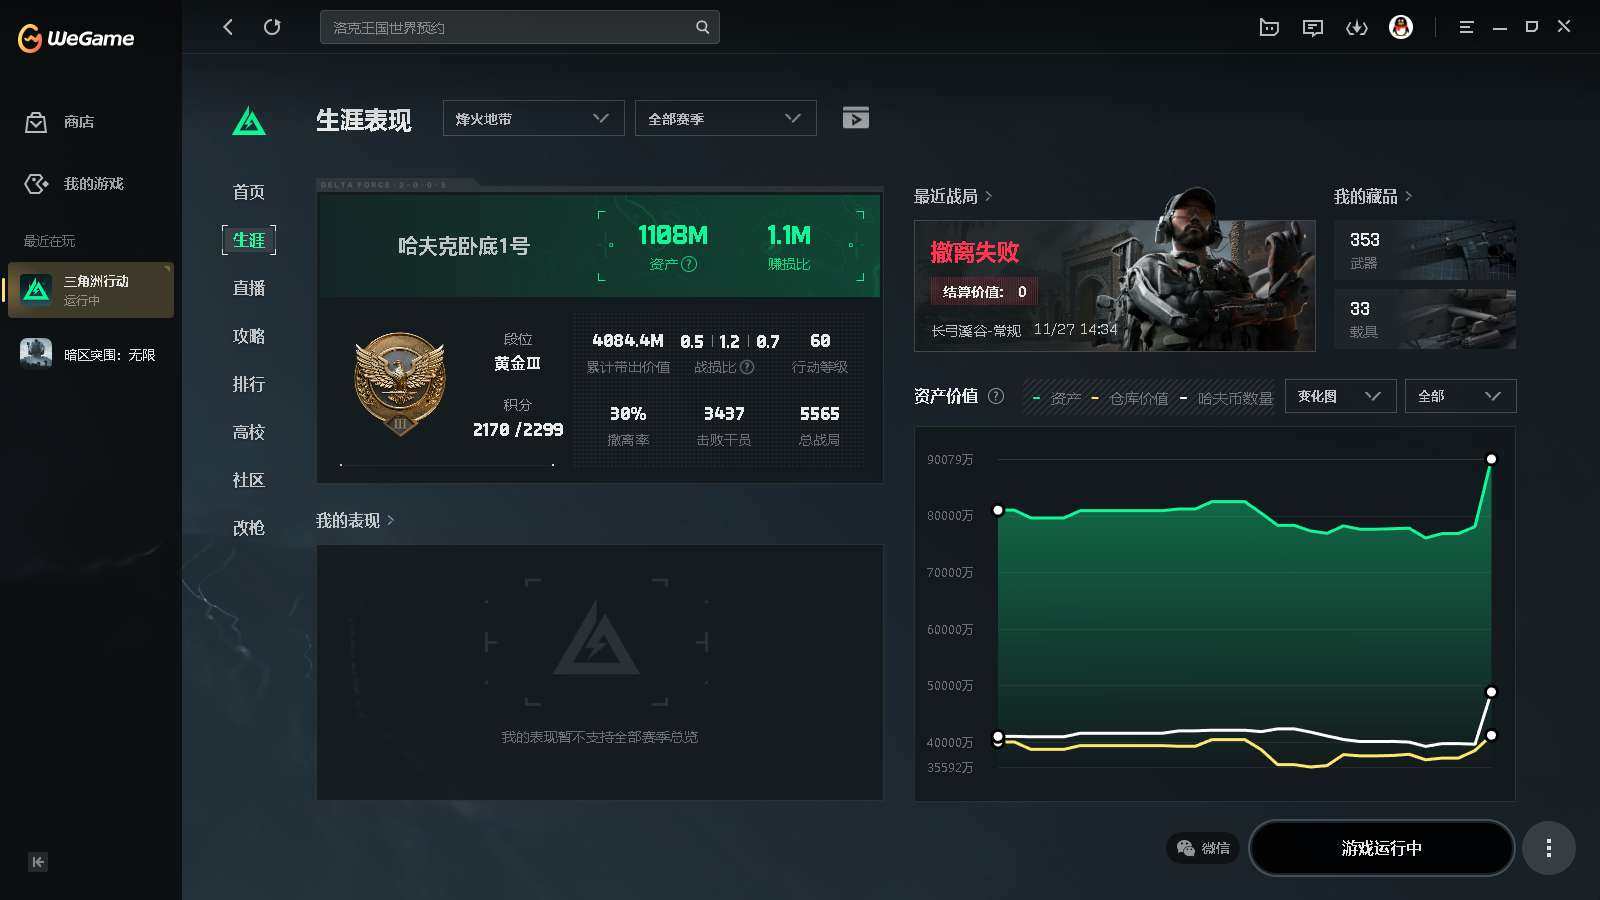This screenshot has height=900, width=1600.
Task: Open the three-dot more options button
Action: [1549, 848]
